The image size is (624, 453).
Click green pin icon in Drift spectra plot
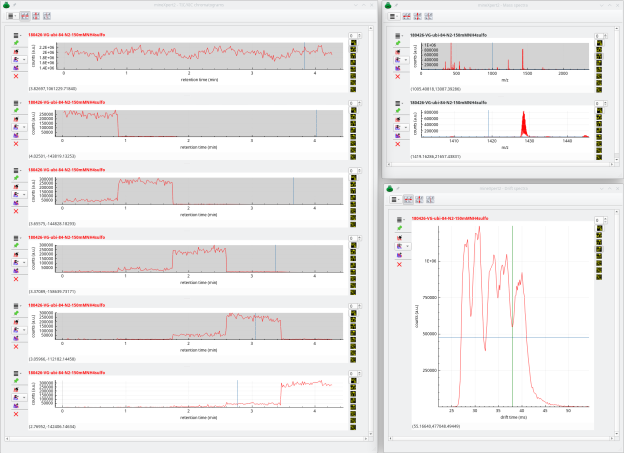tap(399, 230)
